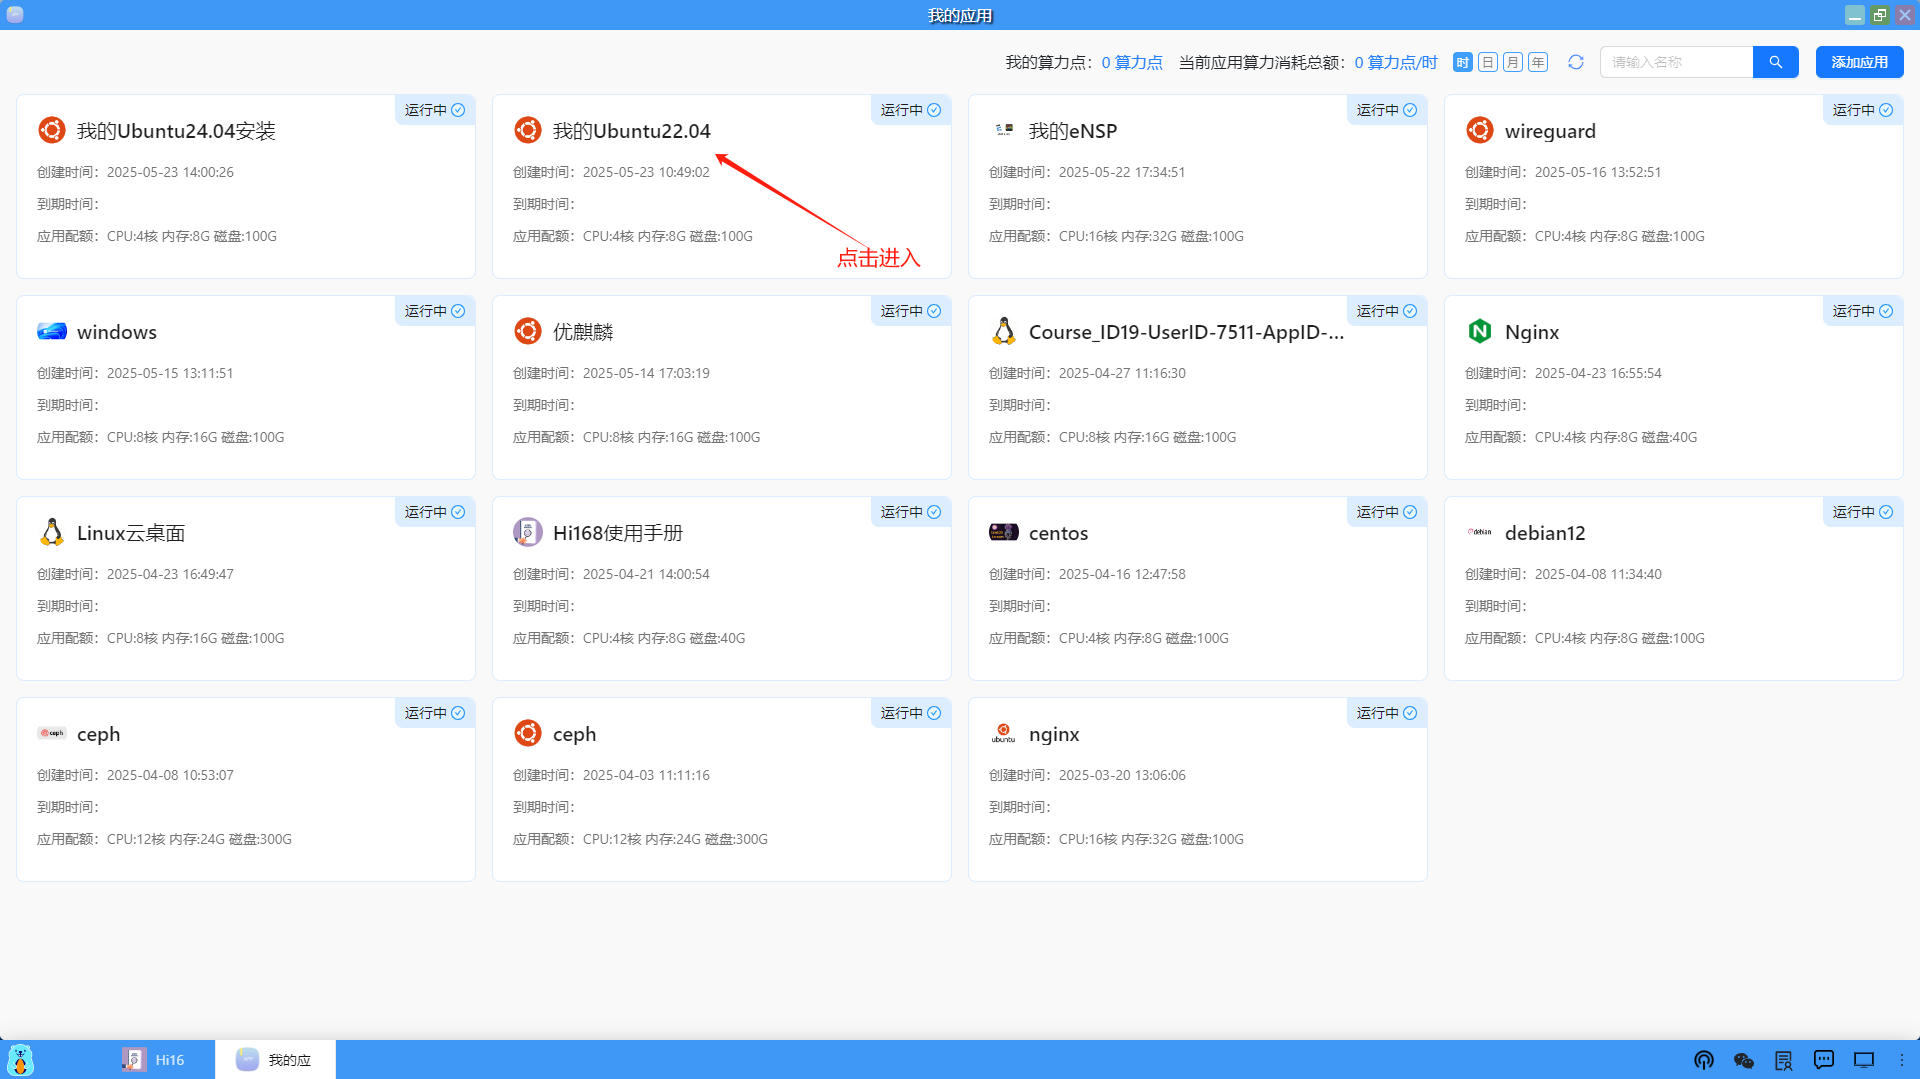Open the wireguard application title
Viewport: 1920px width, 1079px height.
pyautogui.click(x=1550, y=131)
